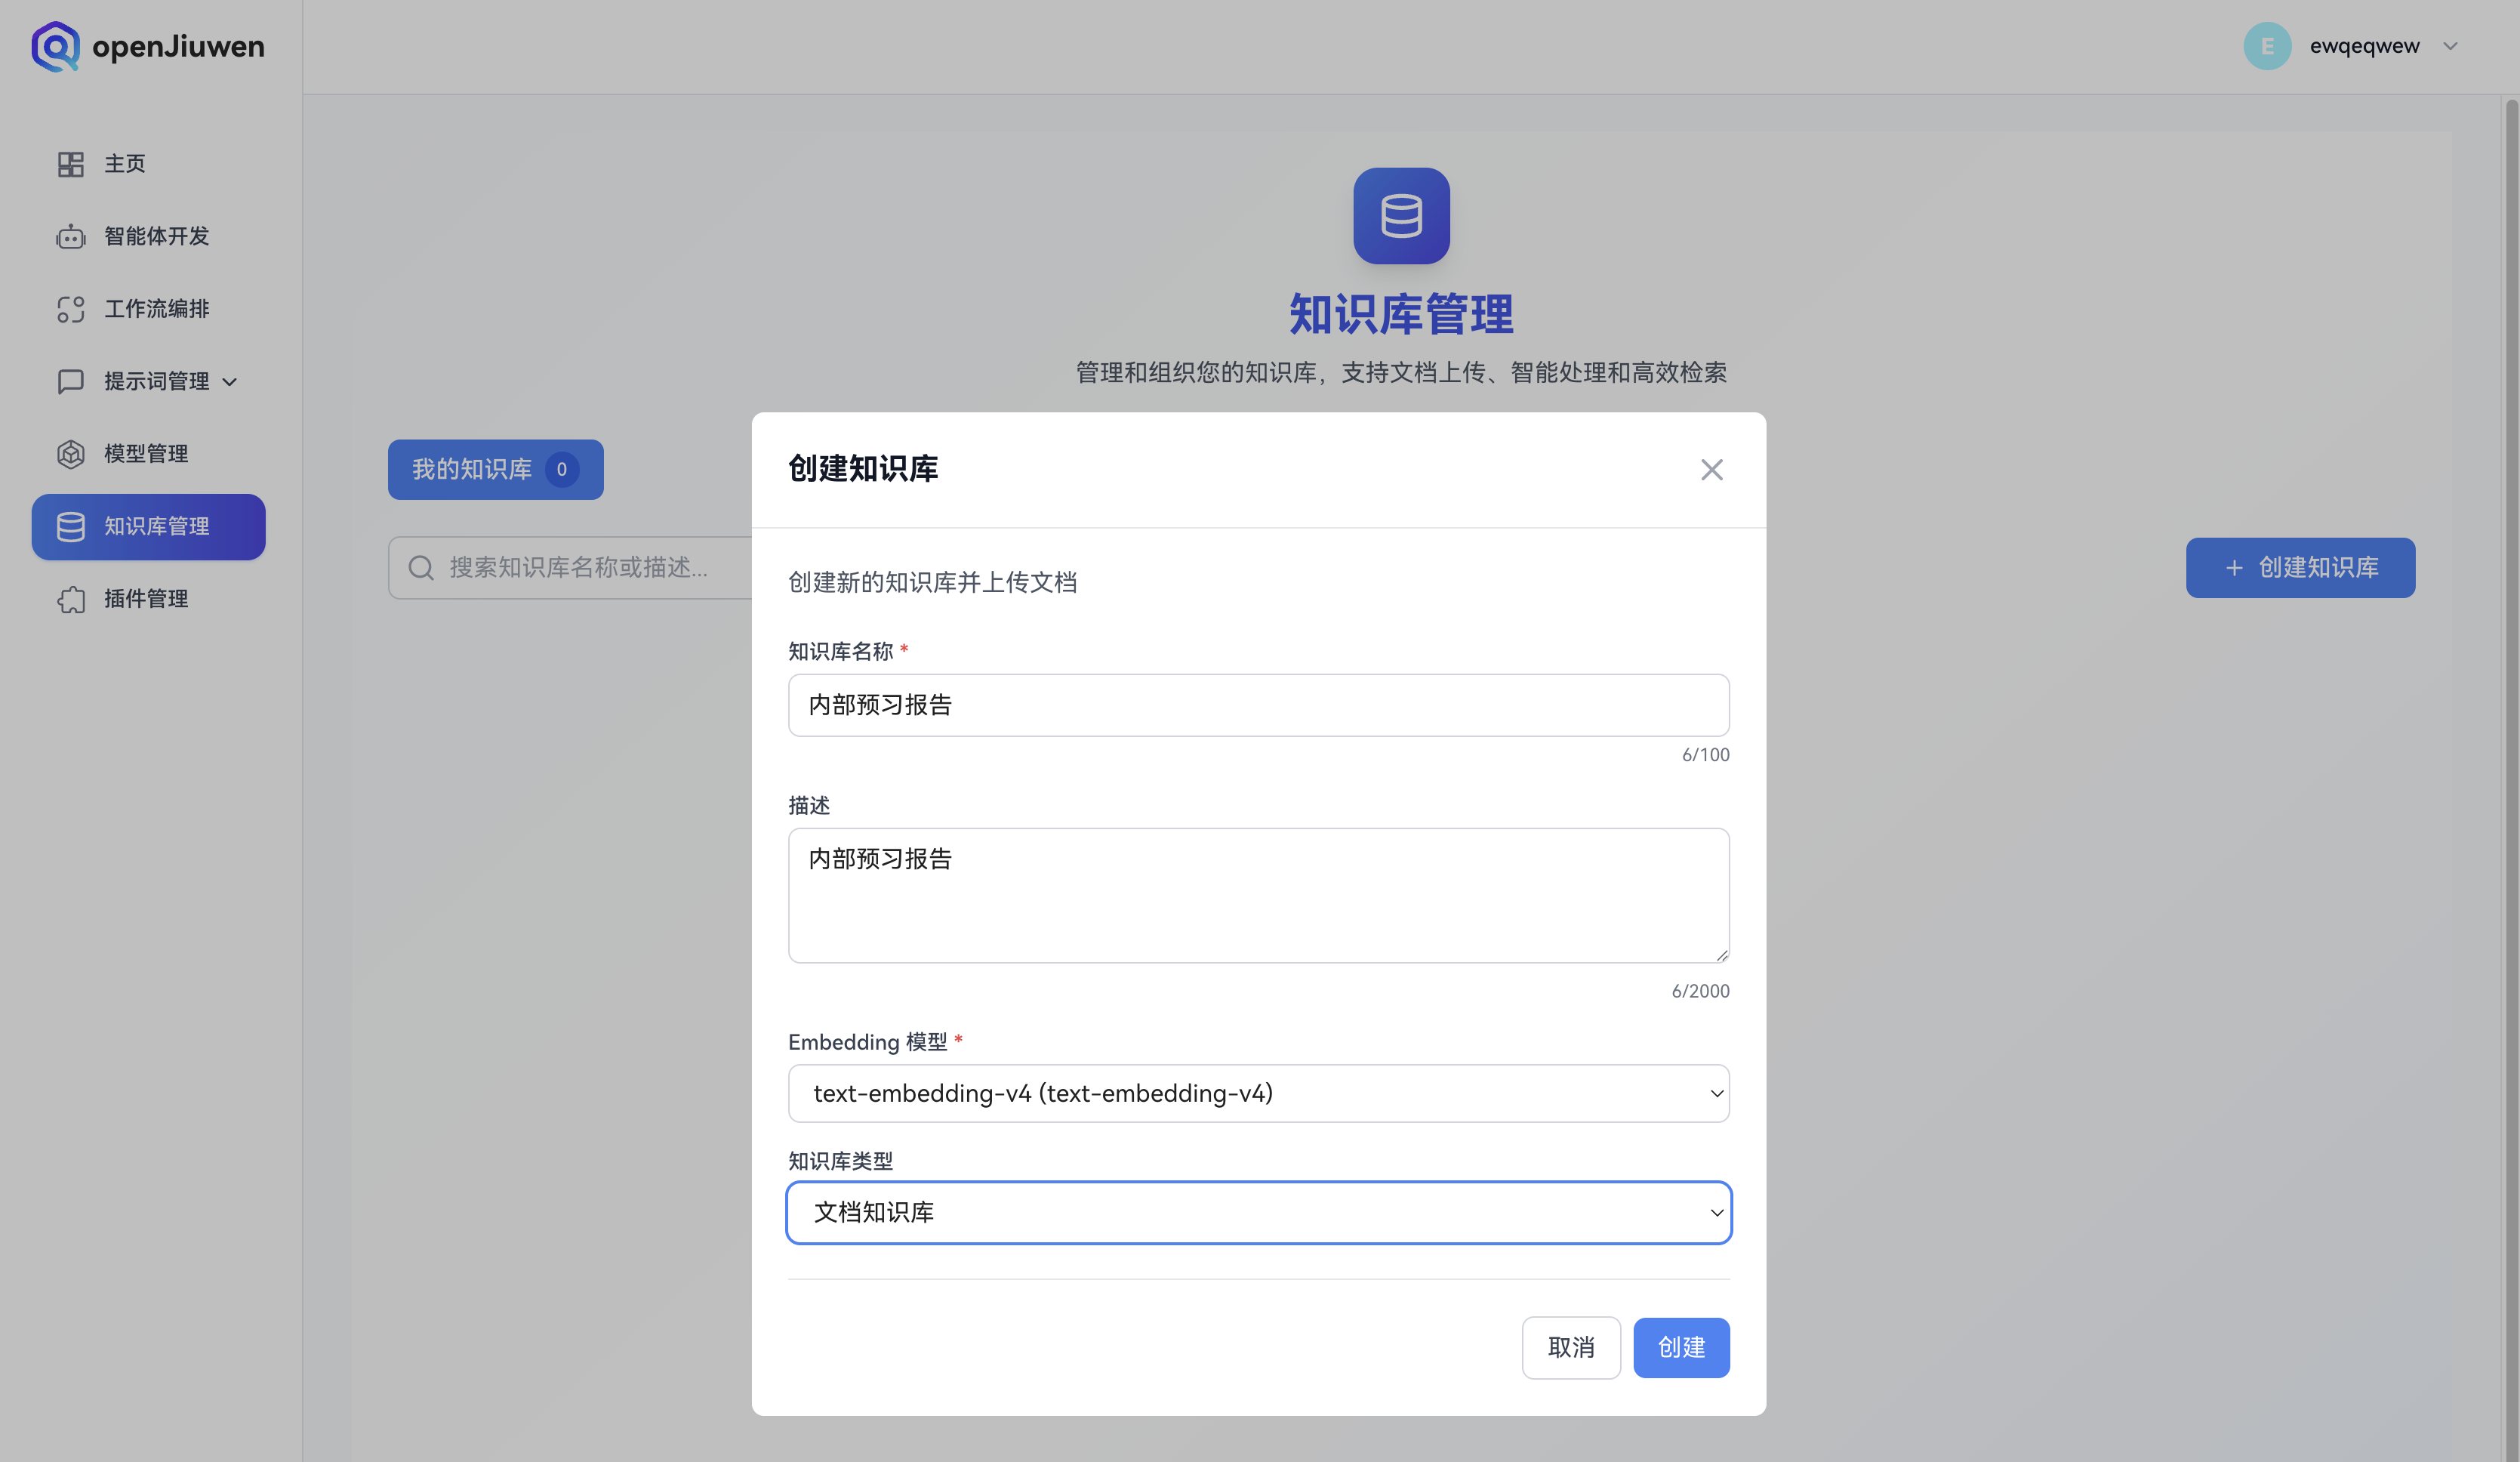The width and height of the screenshot is (2520, 1462).
Task: Click the 创建 button to confirm
Action: (1681, 1347)
